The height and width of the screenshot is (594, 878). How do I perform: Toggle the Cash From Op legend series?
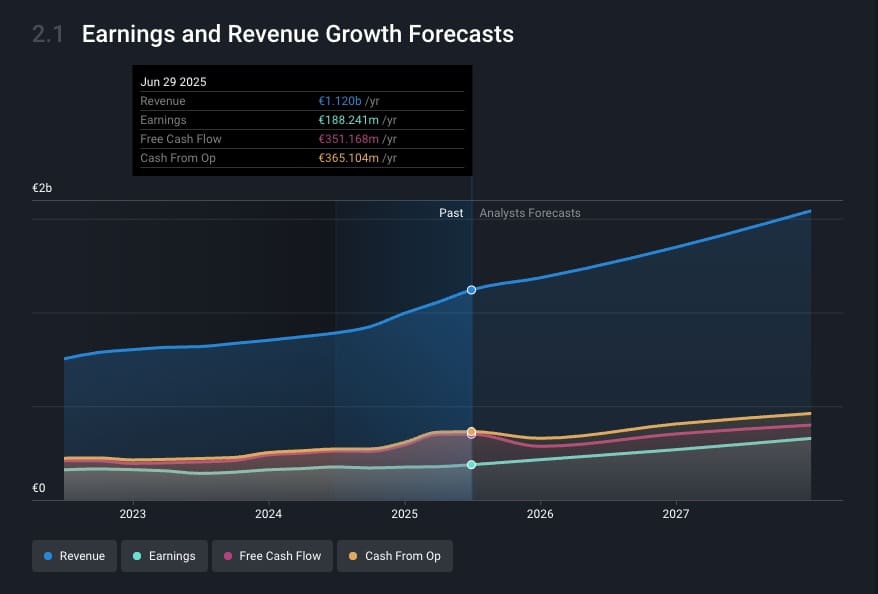point(395,556)
